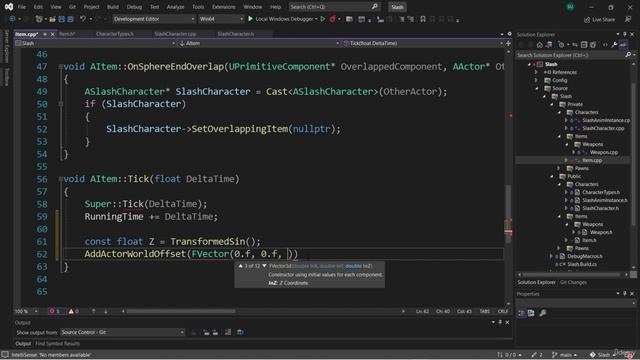640x360 pixels.
Task: Switch views icon in Solution Explorer toolbar
Action: 549,45
